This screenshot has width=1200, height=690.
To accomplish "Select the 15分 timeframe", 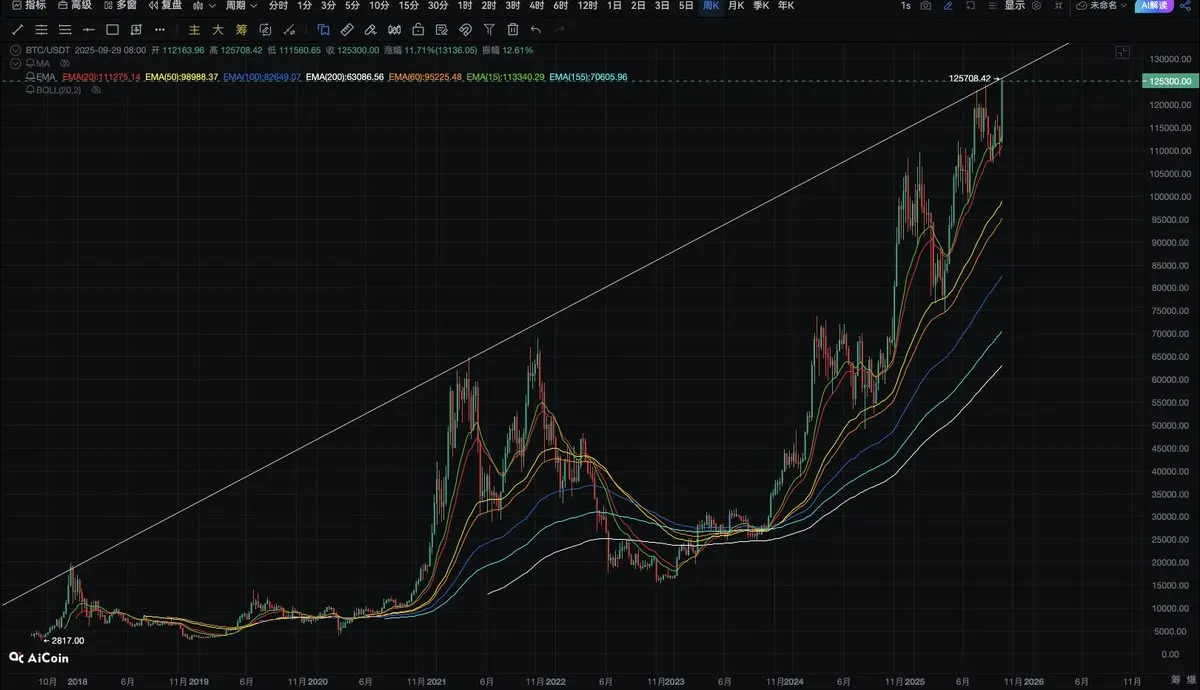I will pyautogui.click(x=408, y=6).
